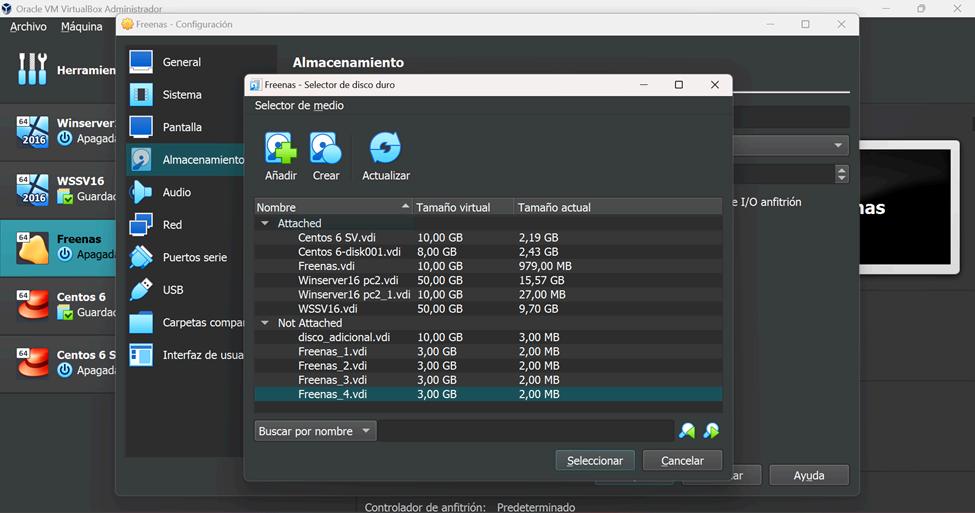Open USB settings icon in sidebar

[141, 290]
